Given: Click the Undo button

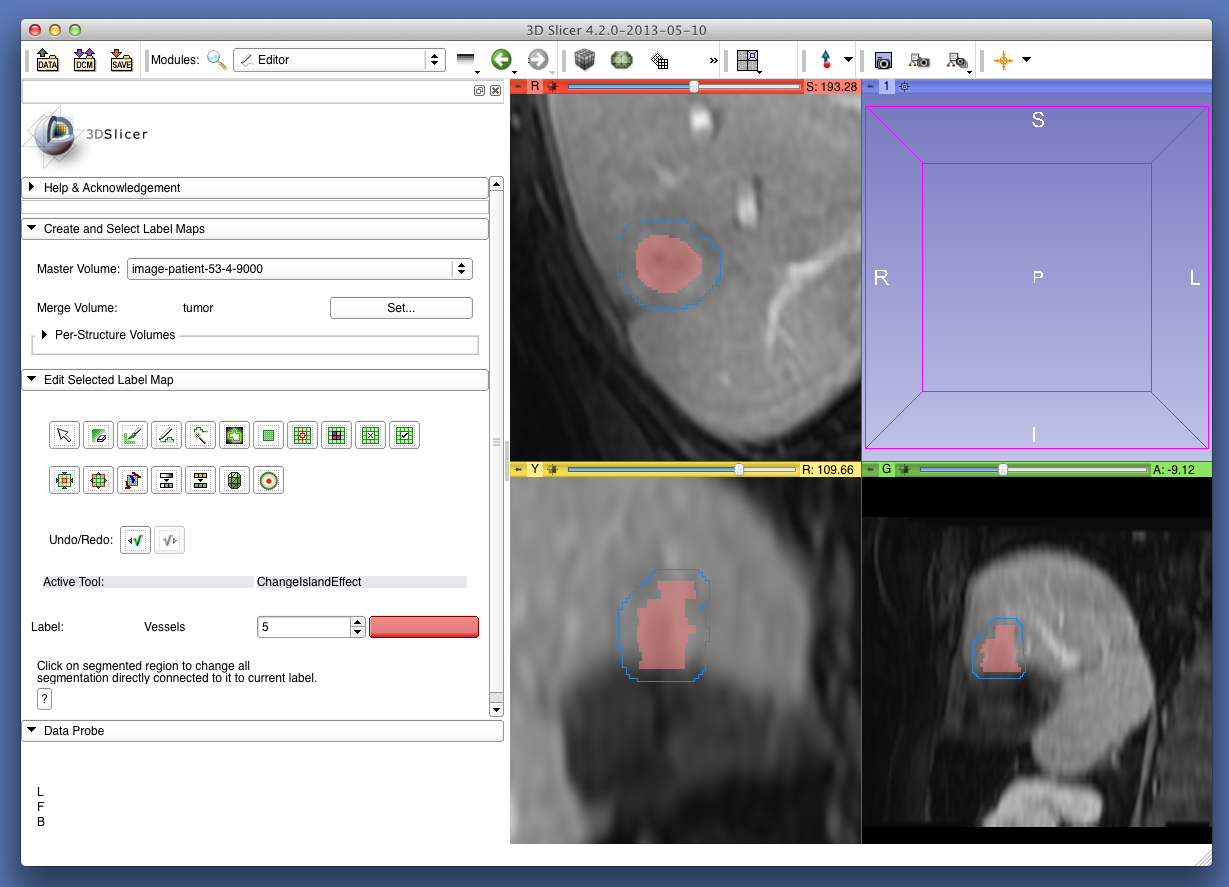Looking at the screenshot, I should [x=135, y=541].
